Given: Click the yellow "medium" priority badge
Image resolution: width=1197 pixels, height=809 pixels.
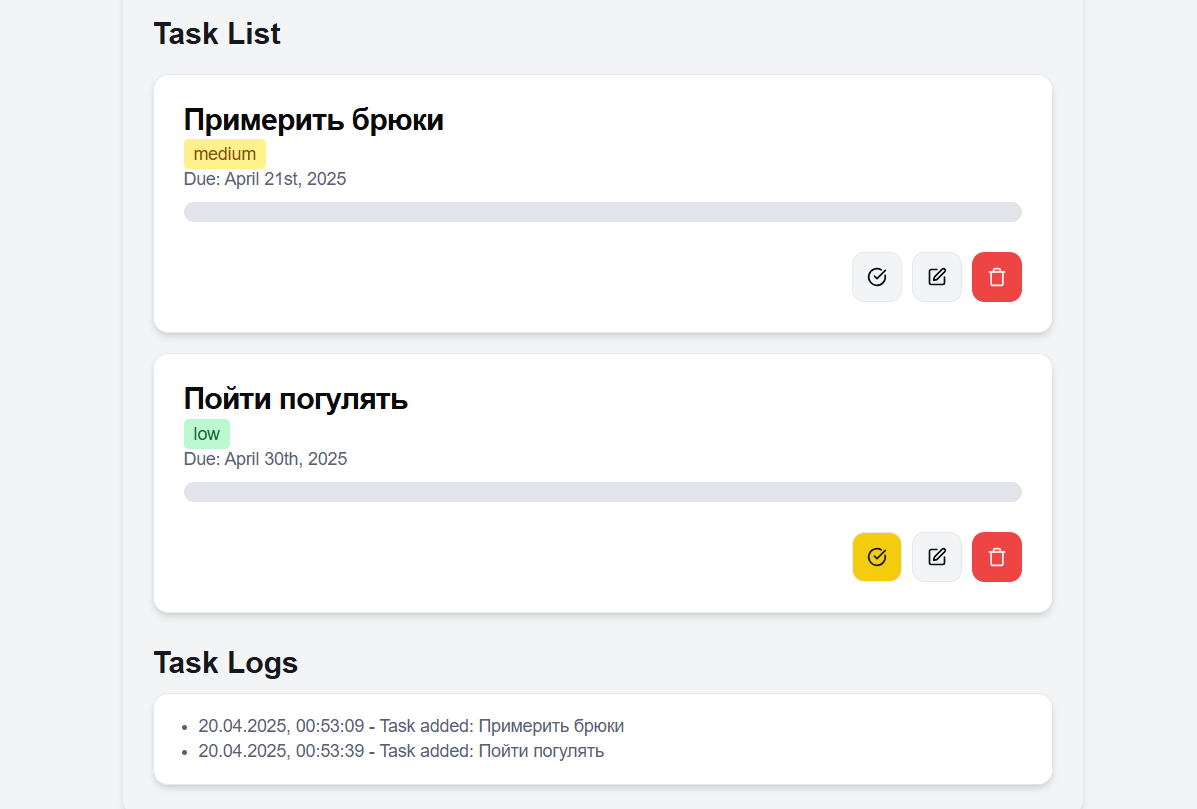Looking at the screenshot, I should (225, 154).
